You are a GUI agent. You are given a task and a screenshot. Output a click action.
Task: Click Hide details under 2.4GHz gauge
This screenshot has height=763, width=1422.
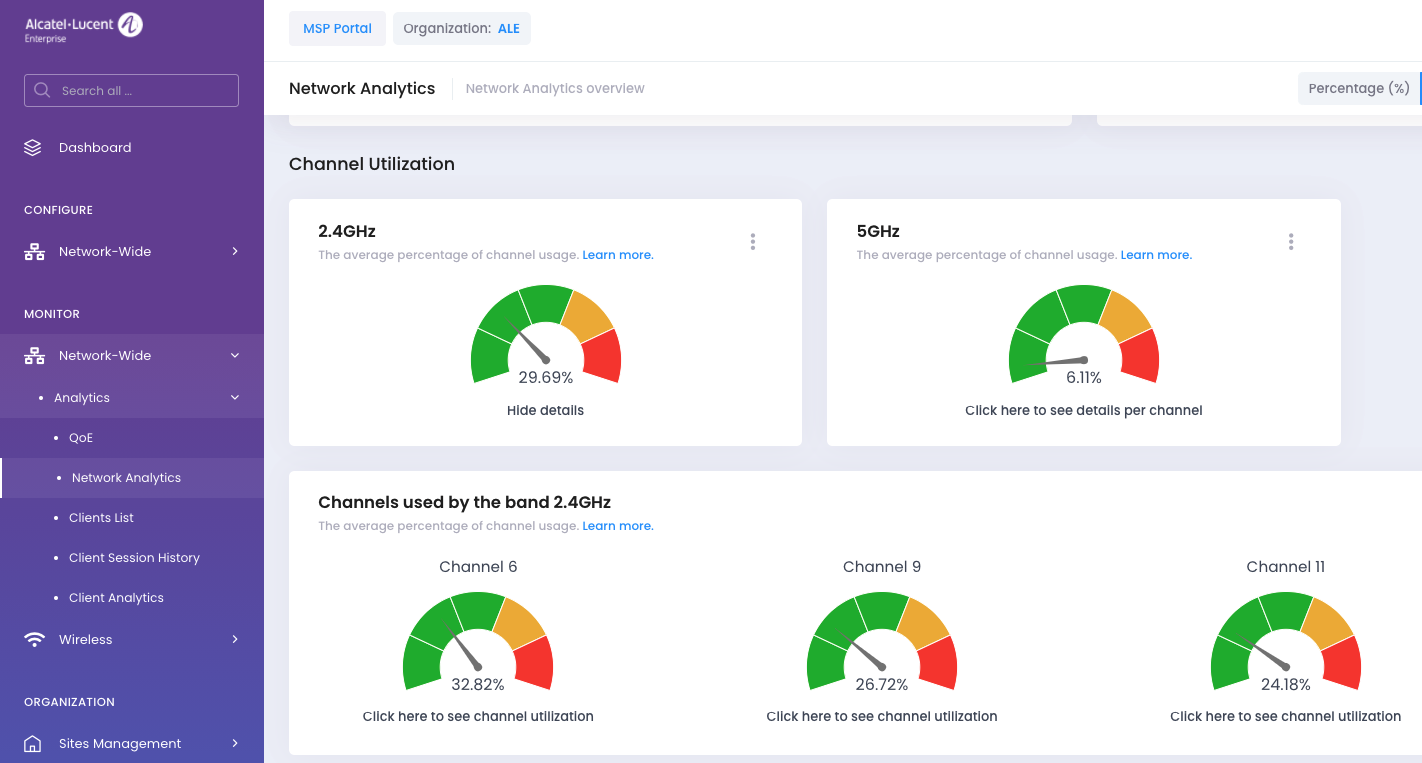[x=545, y=410]
